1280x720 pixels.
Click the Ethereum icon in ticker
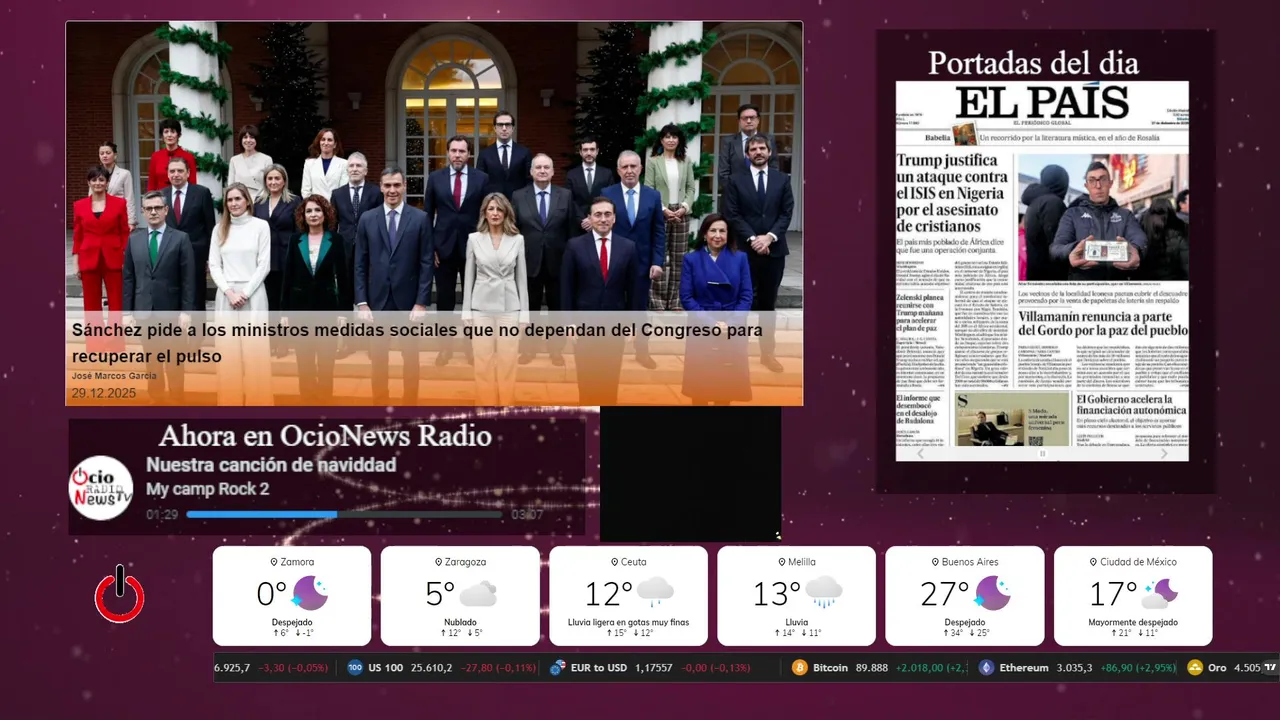point(986,668)
